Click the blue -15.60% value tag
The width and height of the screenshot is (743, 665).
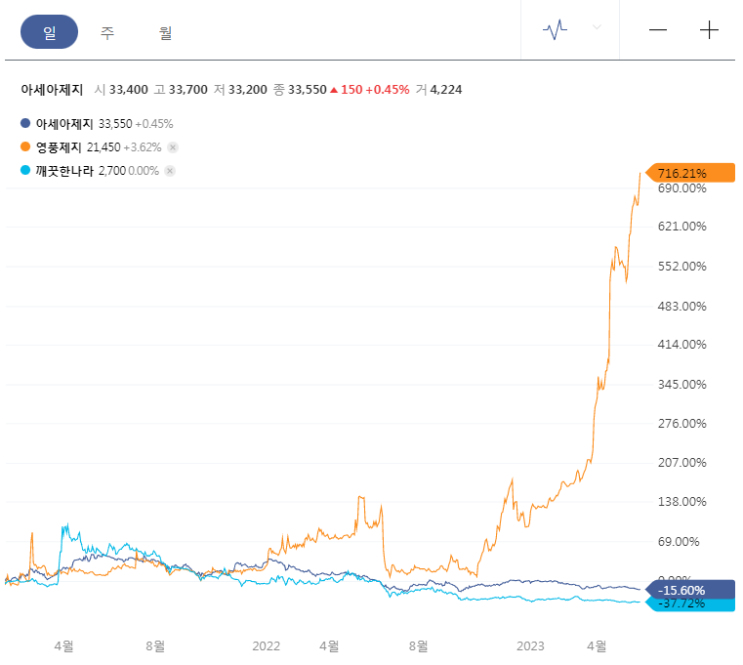click(x=690, y=590)
